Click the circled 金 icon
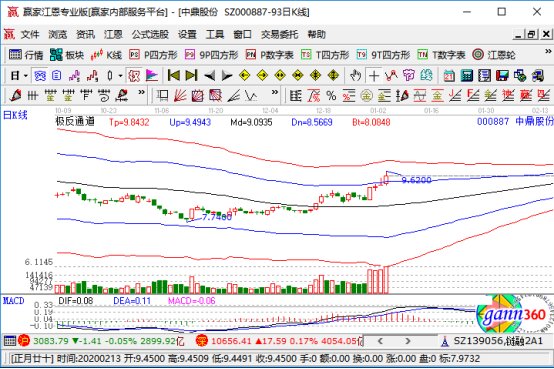Viewport: 554px width, 369px height. click(x=367, y=95)
